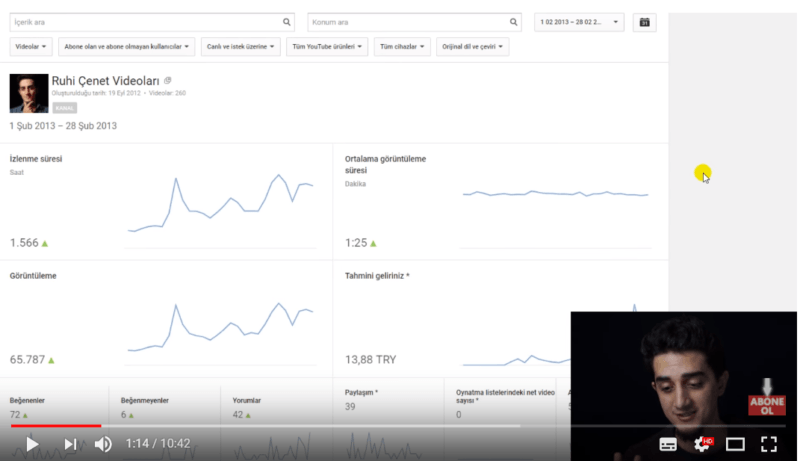Click the ABONE OL subscribe watermark

pyautogui.click(x=767, y=398)
